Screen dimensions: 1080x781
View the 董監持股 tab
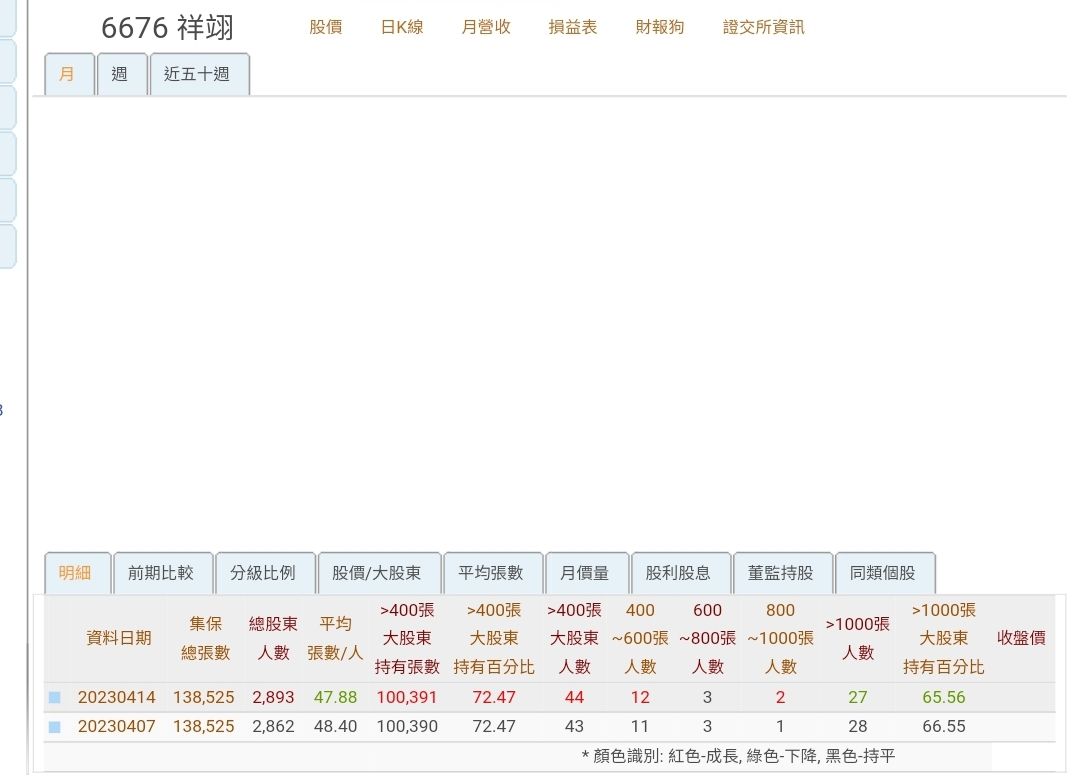pos(782,573)
